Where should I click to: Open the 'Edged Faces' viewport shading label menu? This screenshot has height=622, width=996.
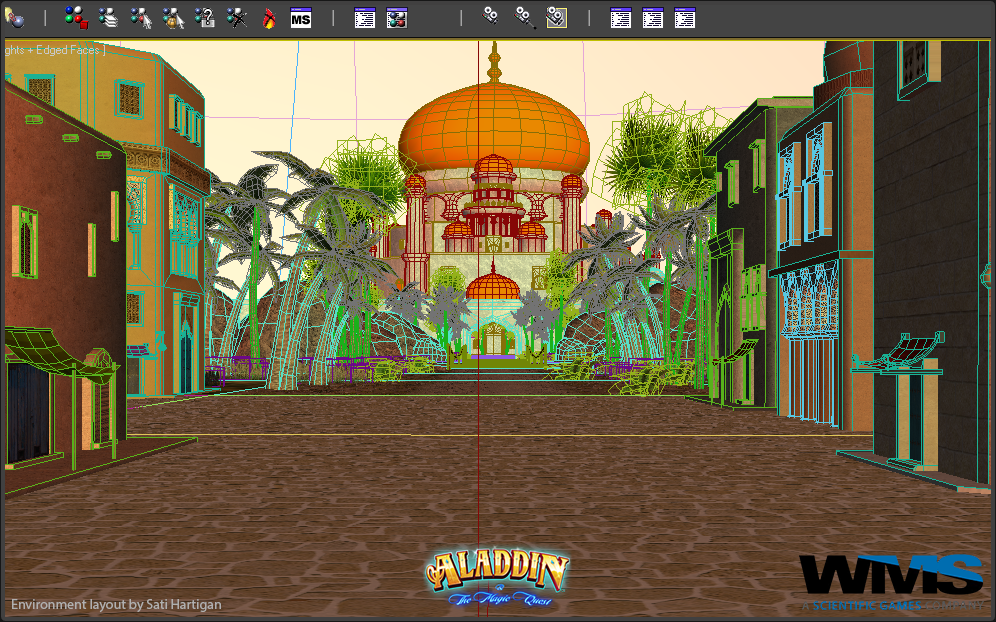point(67,50)
